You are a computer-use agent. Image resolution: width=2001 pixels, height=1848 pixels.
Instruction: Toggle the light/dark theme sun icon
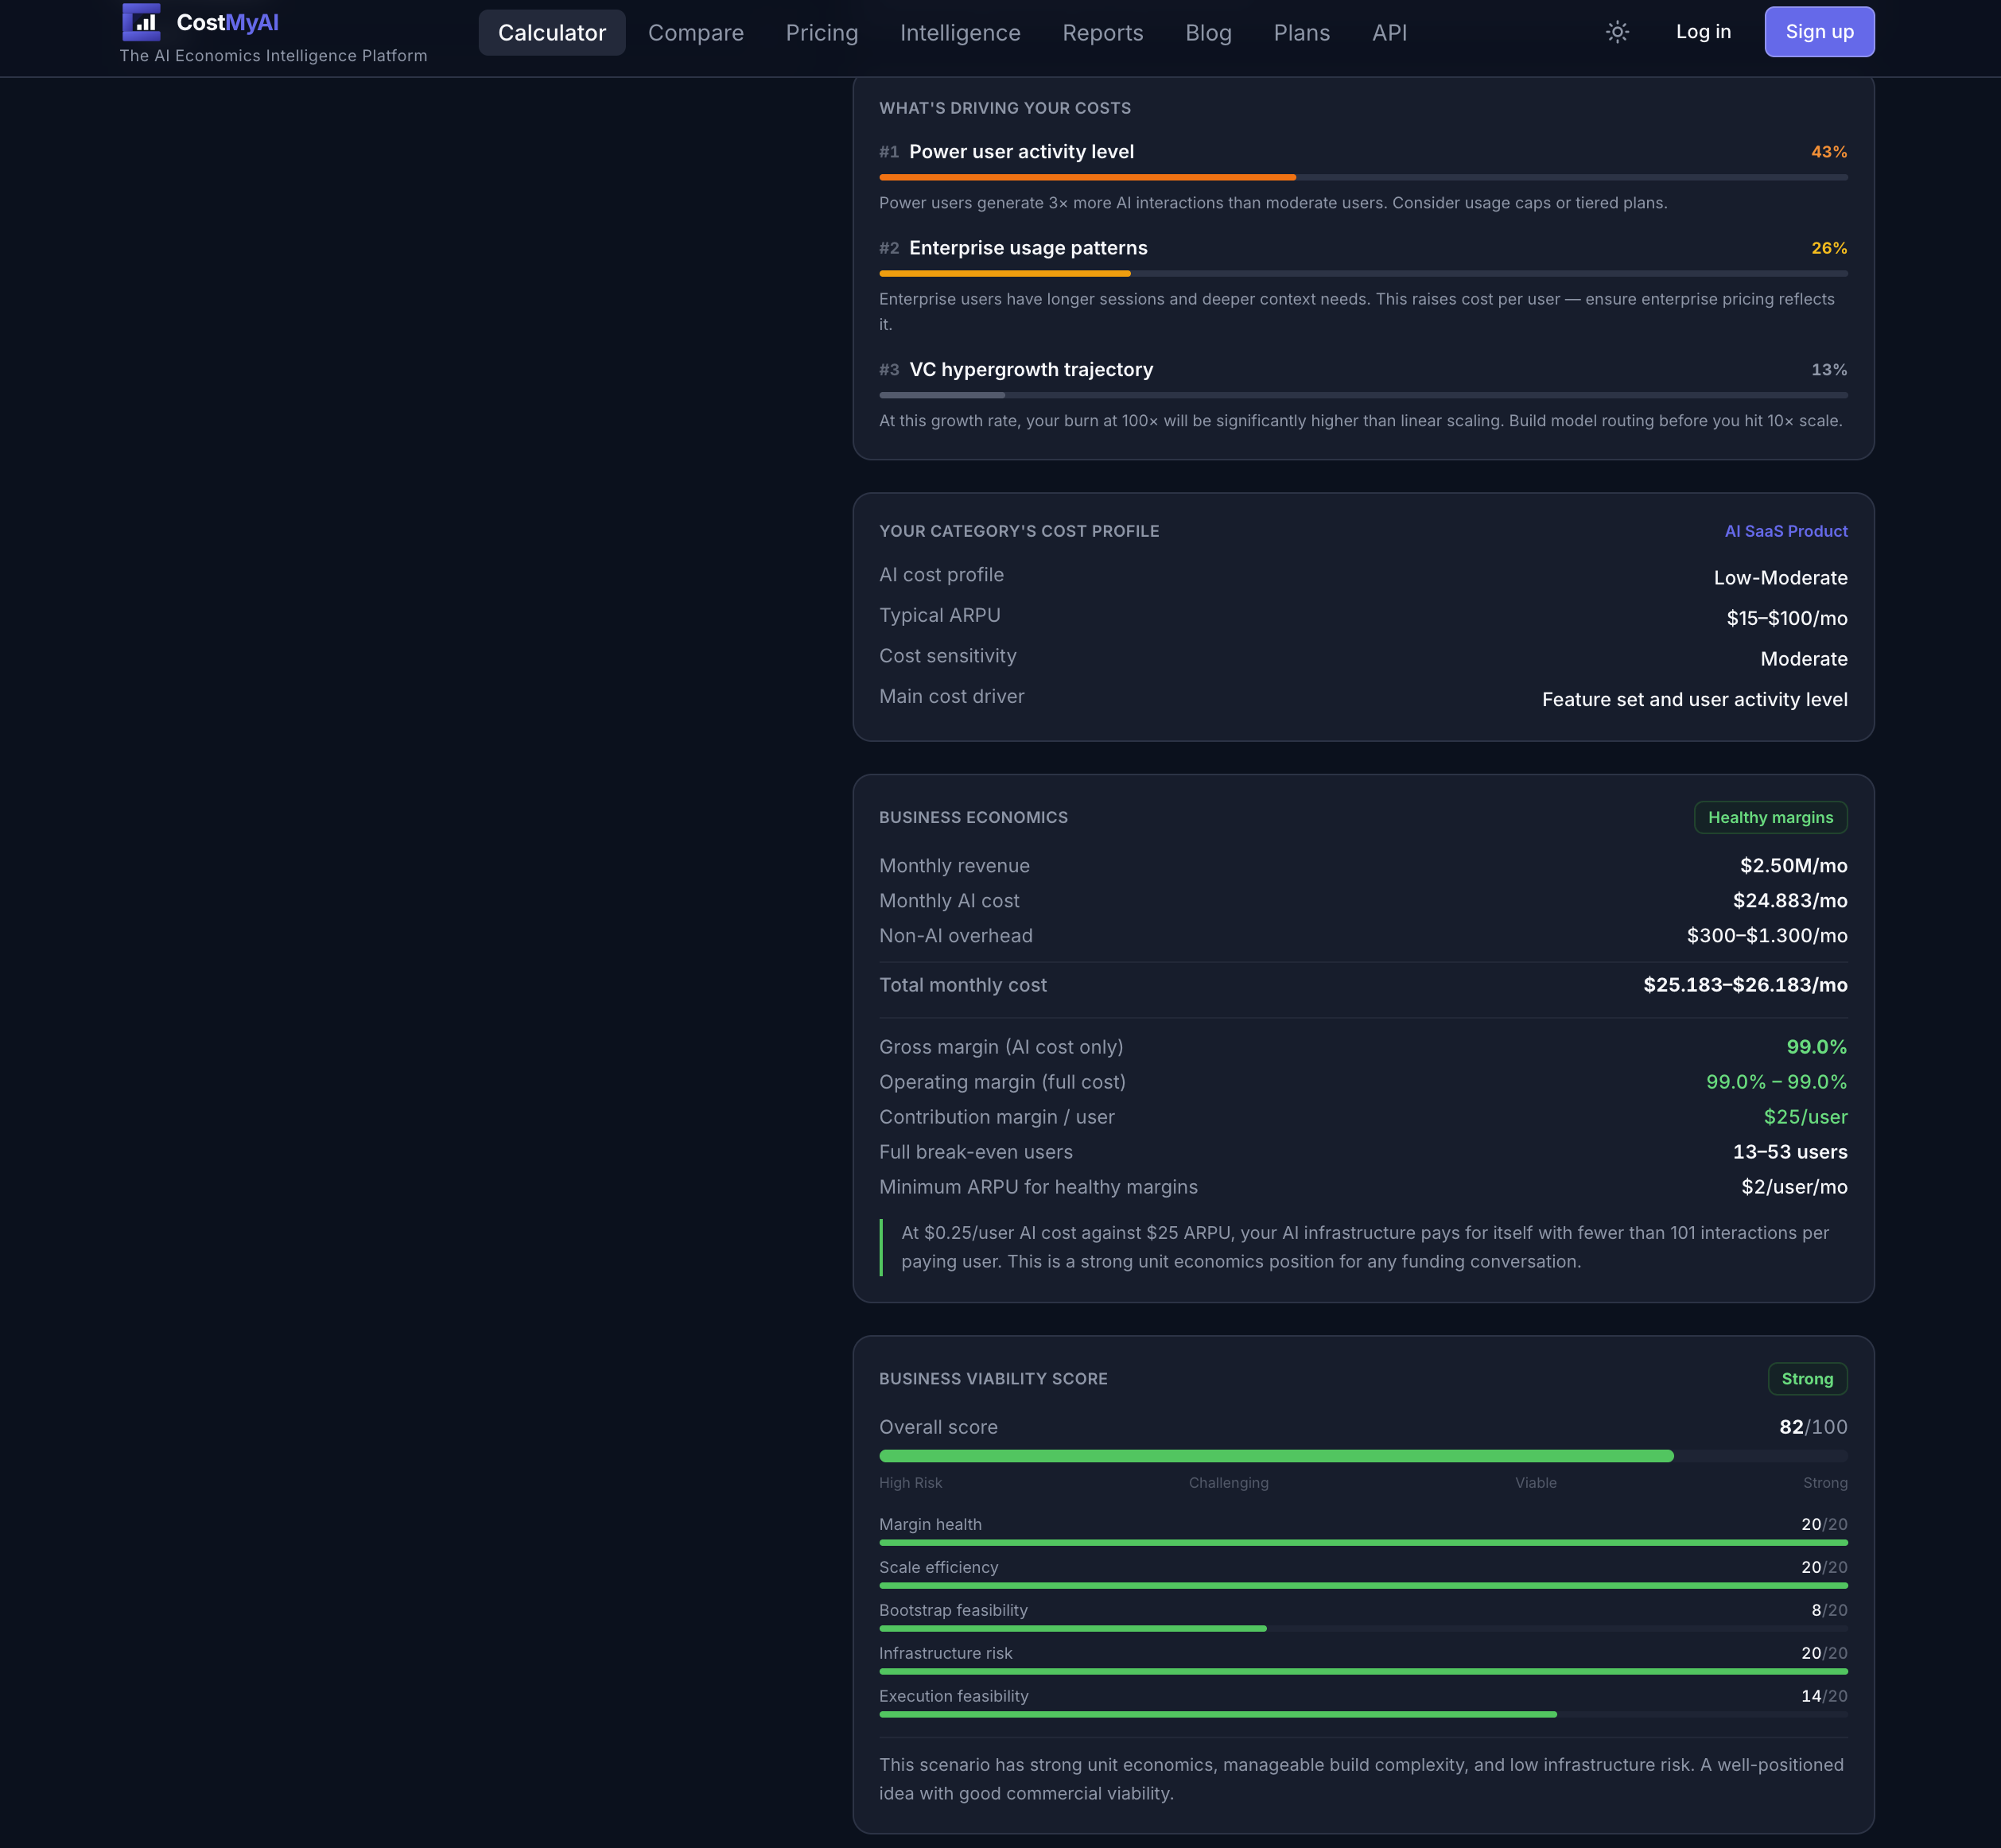pyautogui.click(x=1617, y=32)
